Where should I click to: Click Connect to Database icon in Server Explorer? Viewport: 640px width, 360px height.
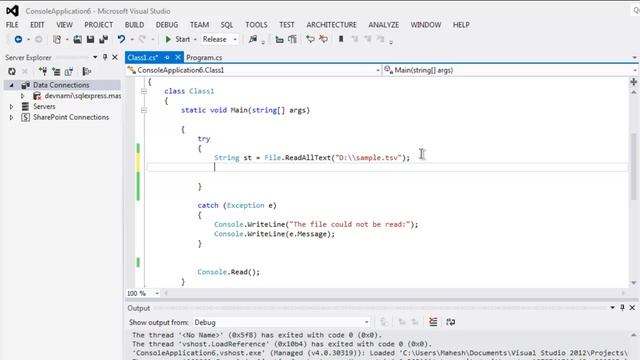(42, 71)
